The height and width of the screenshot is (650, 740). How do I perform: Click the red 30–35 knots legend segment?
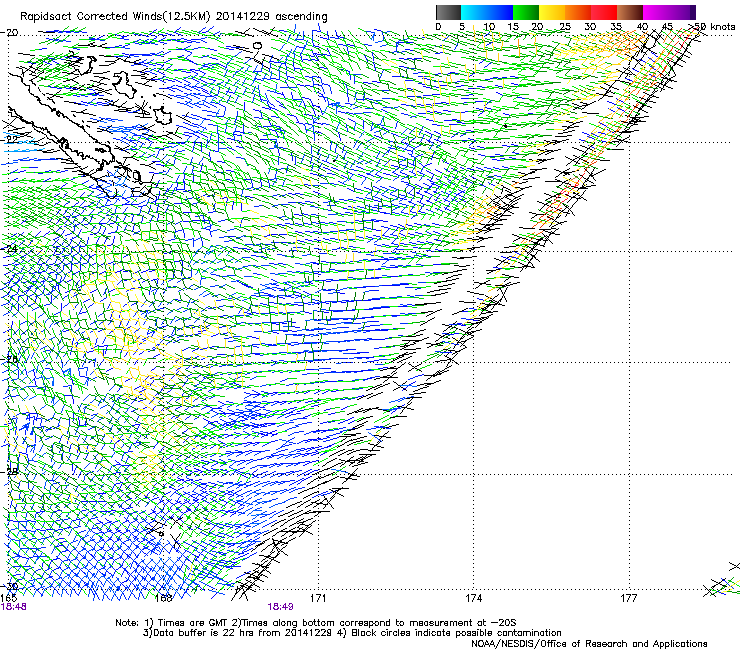604,12
